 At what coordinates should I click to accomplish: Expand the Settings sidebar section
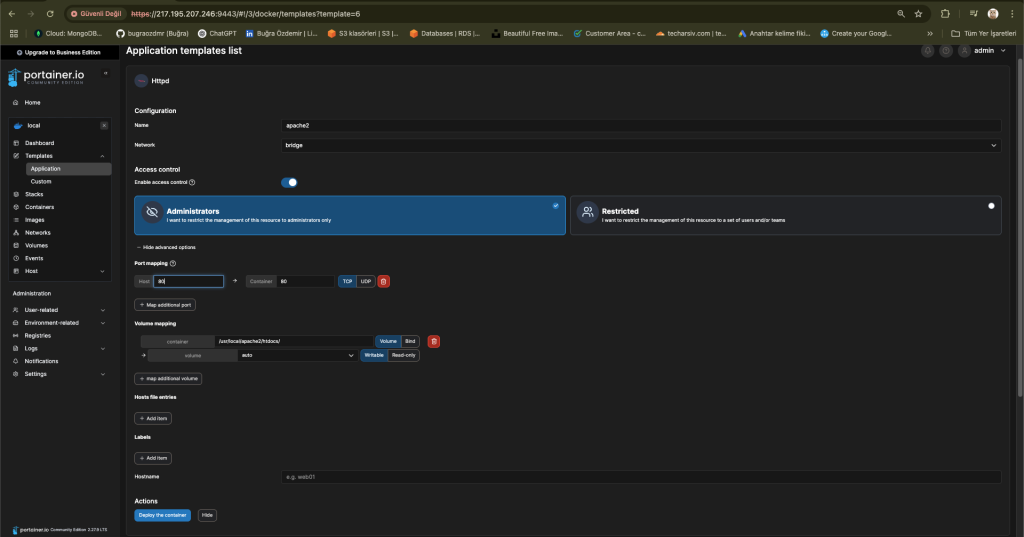tap(103, 374)
